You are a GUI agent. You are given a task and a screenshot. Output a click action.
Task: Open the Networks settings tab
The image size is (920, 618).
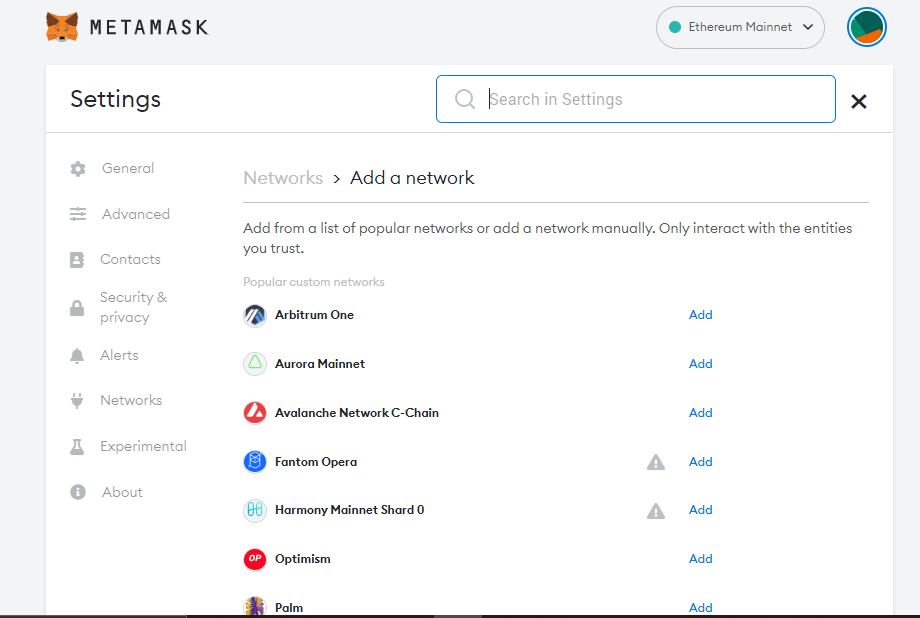[x=131, y=400]
